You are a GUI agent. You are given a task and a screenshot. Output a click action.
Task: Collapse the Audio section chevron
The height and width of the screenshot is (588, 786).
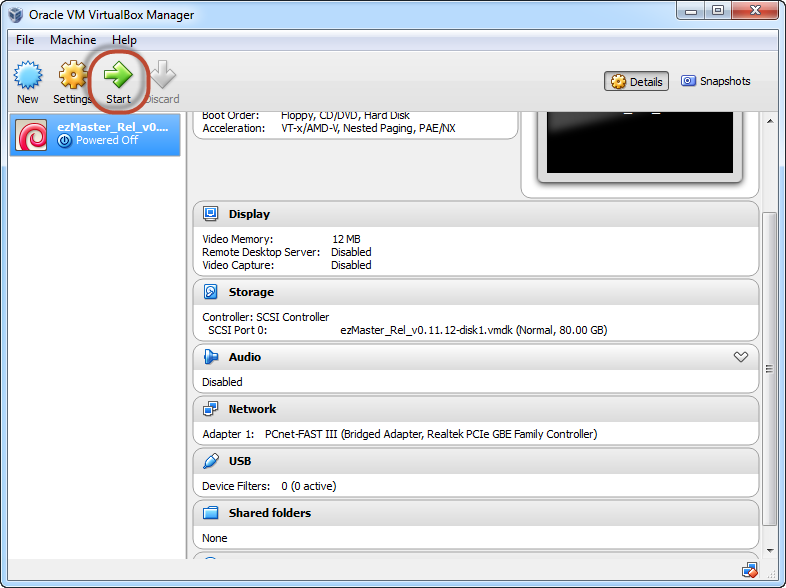[x=741, y=357]
